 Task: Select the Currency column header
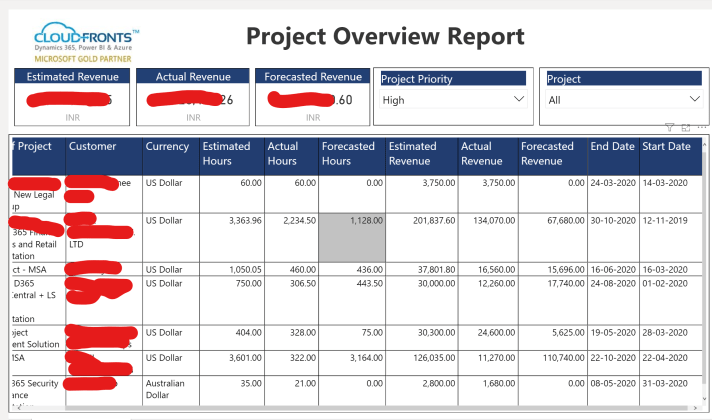click(167, 147)
